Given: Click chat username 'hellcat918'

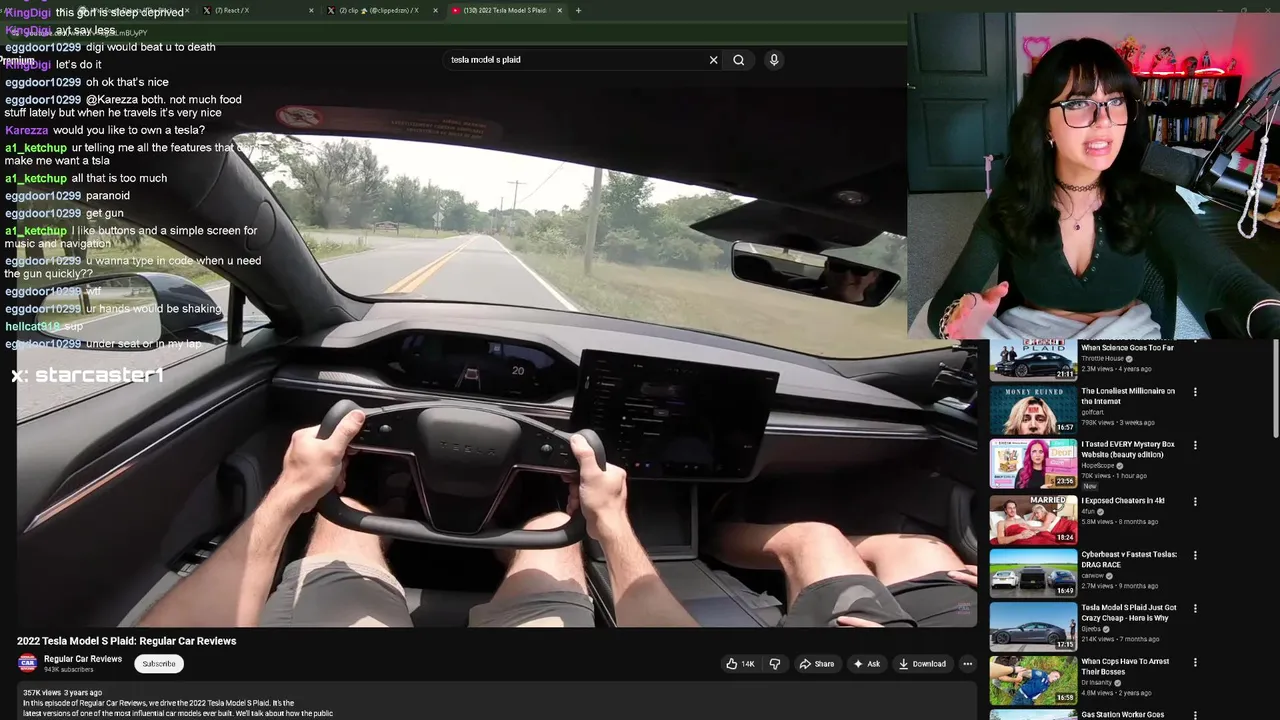Looking at the screenshot, I should pos(32,327).
